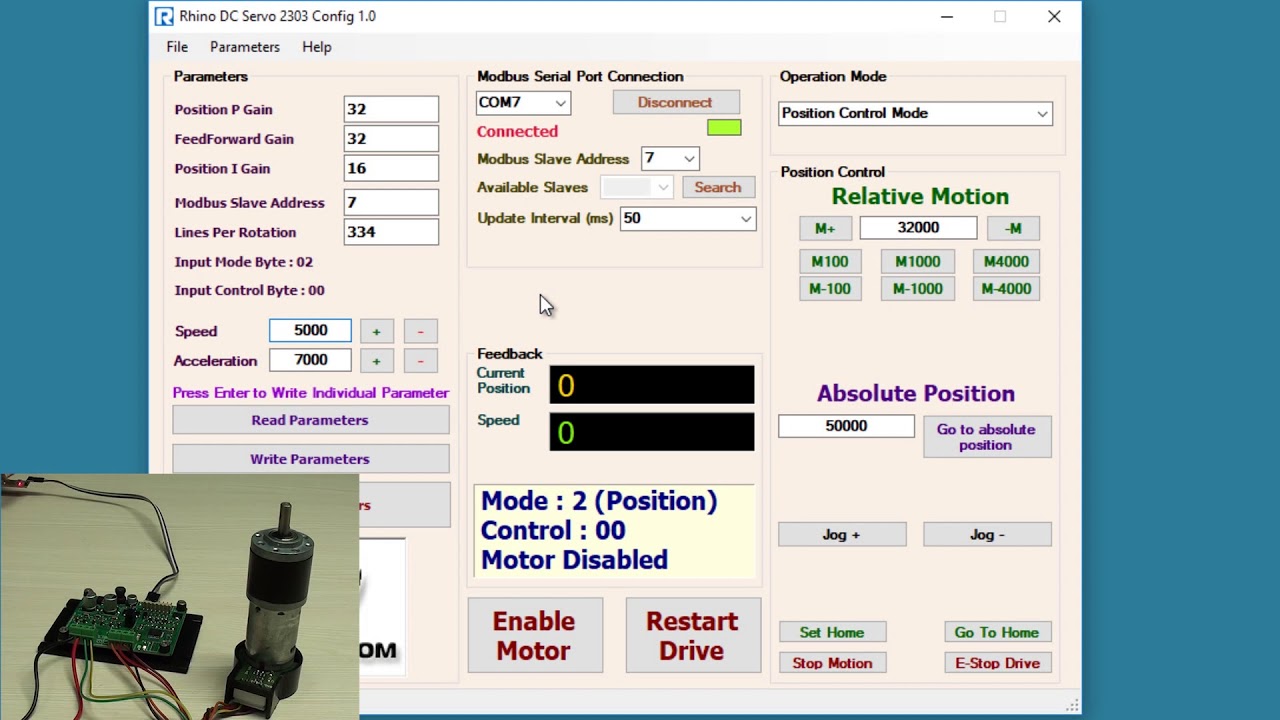Click the absolute position 50000 field
Screen dimensions: 1280x720
846,426
